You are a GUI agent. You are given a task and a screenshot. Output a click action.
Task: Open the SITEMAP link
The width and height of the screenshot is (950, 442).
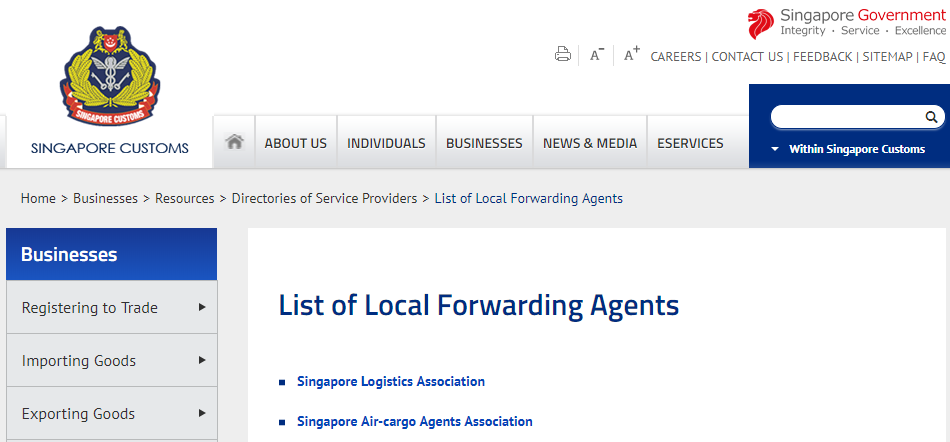tap(887, 57)
